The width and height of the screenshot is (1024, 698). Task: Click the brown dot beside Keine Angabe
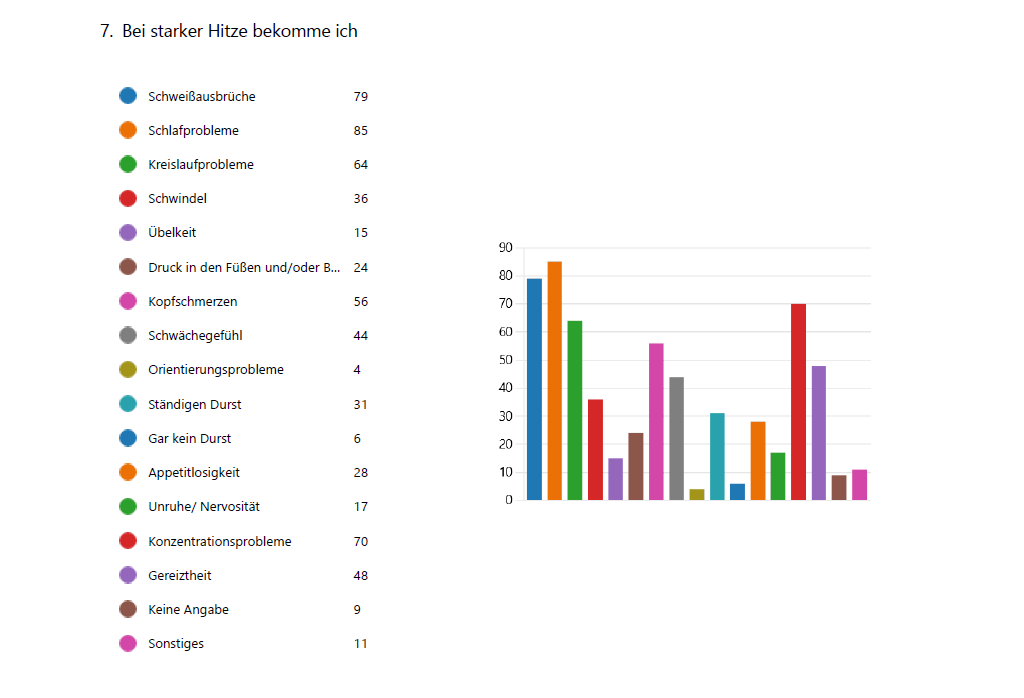pos(128,609)
